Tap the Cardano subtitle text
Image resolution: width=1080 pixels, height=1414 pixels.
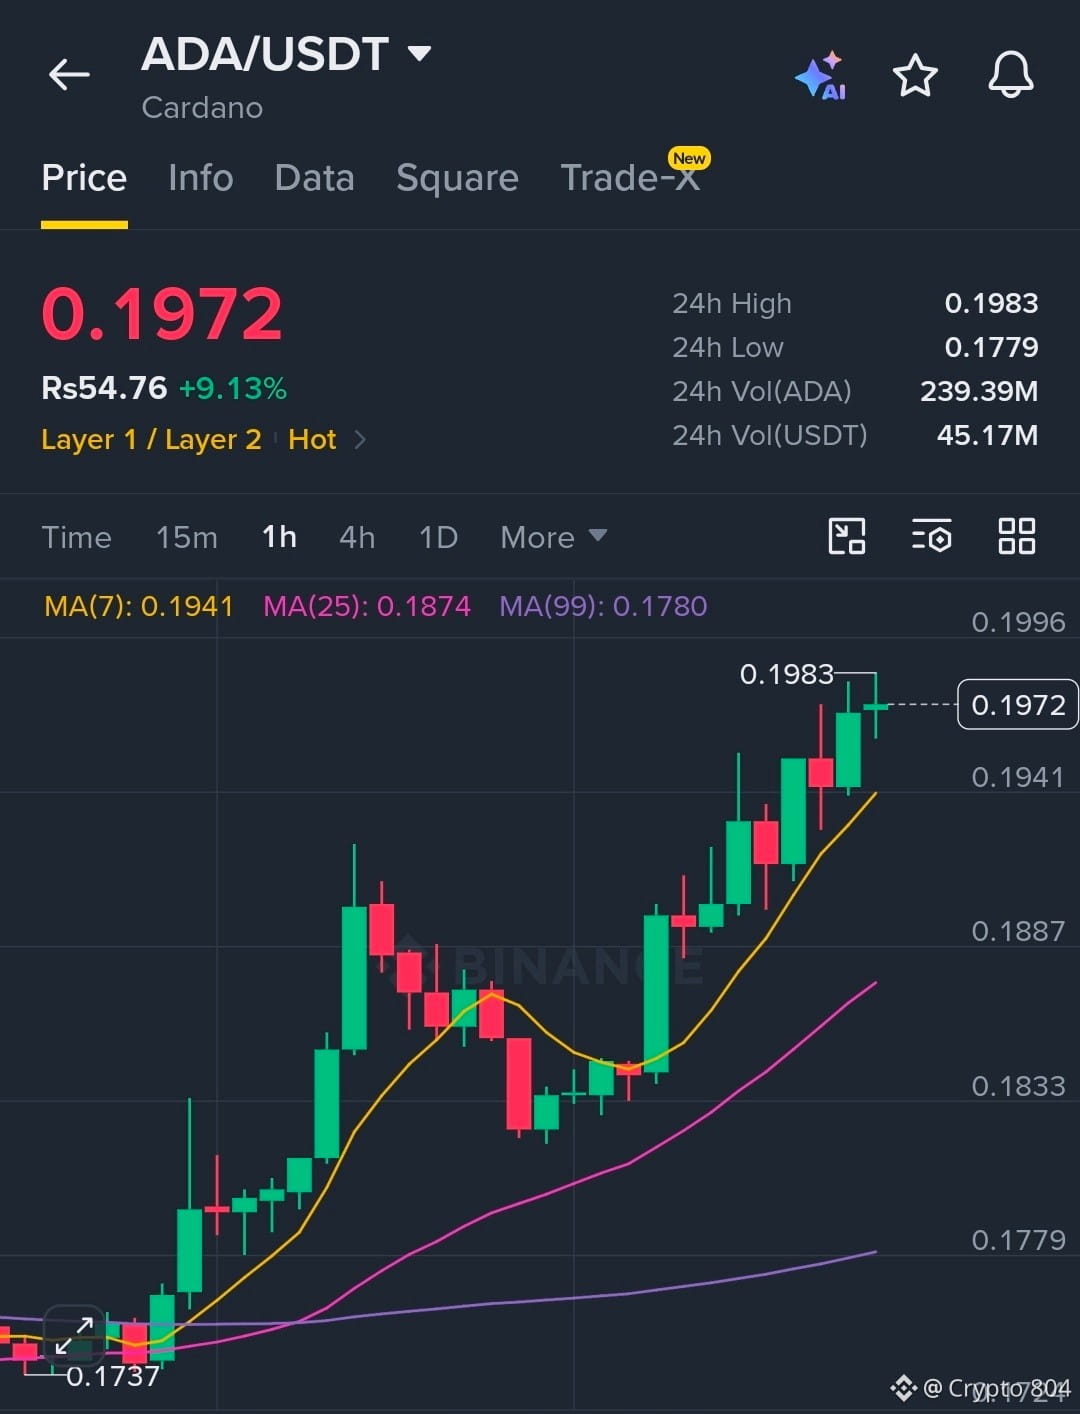202,107
